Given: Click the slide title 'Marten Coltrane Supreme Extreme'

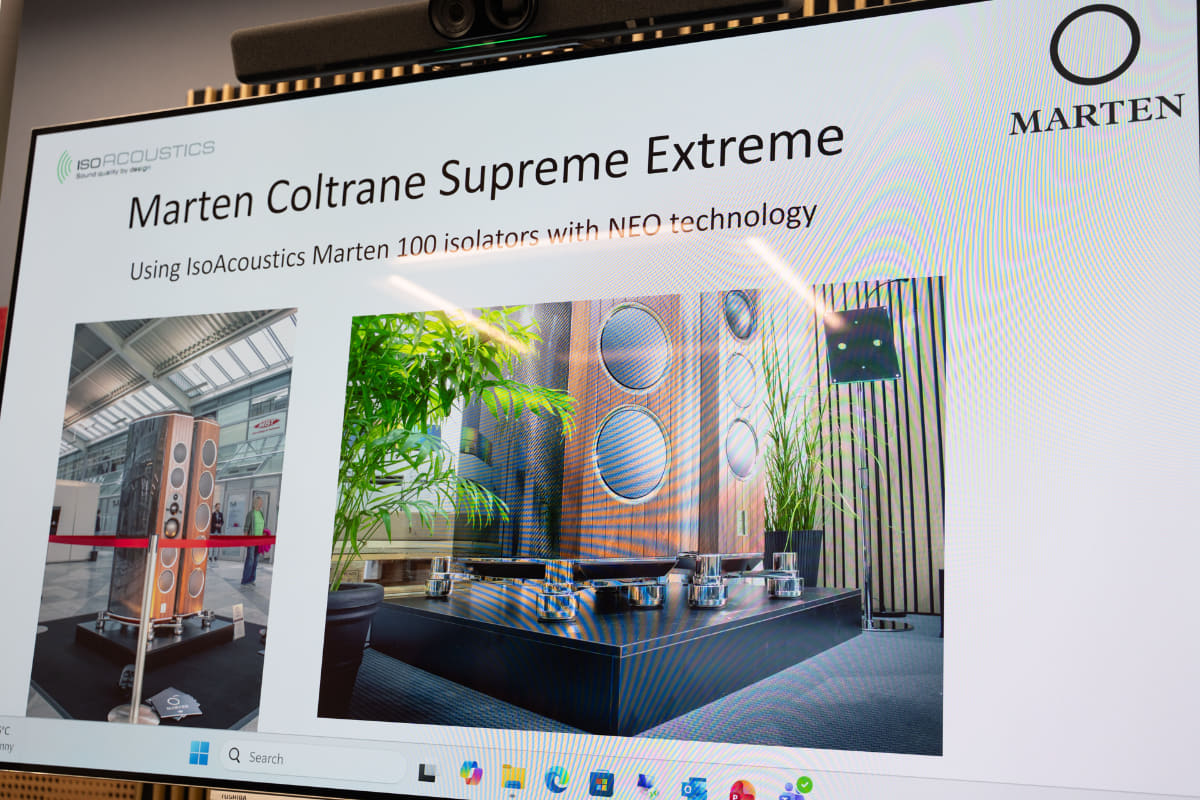Looking at the screenshot, I should tap(486, 174).
